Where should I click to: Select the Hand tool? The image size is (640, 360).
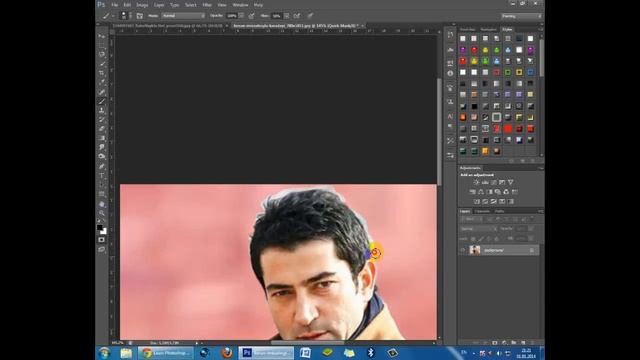click(x=102, y=204)
